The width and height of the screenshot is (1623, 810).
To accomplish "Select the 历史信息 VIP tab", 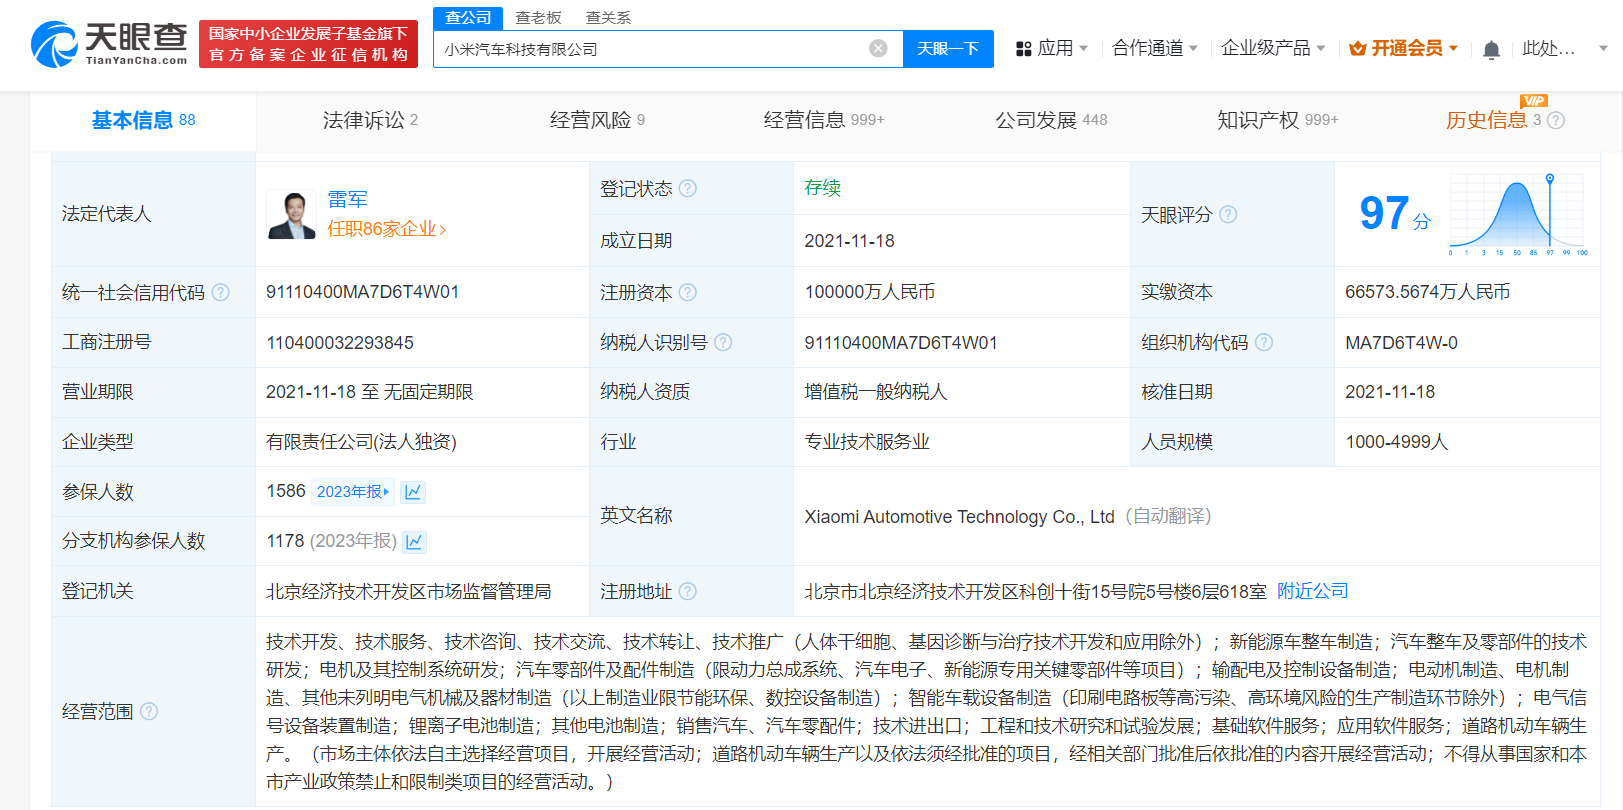I will tap(1493, 120).
